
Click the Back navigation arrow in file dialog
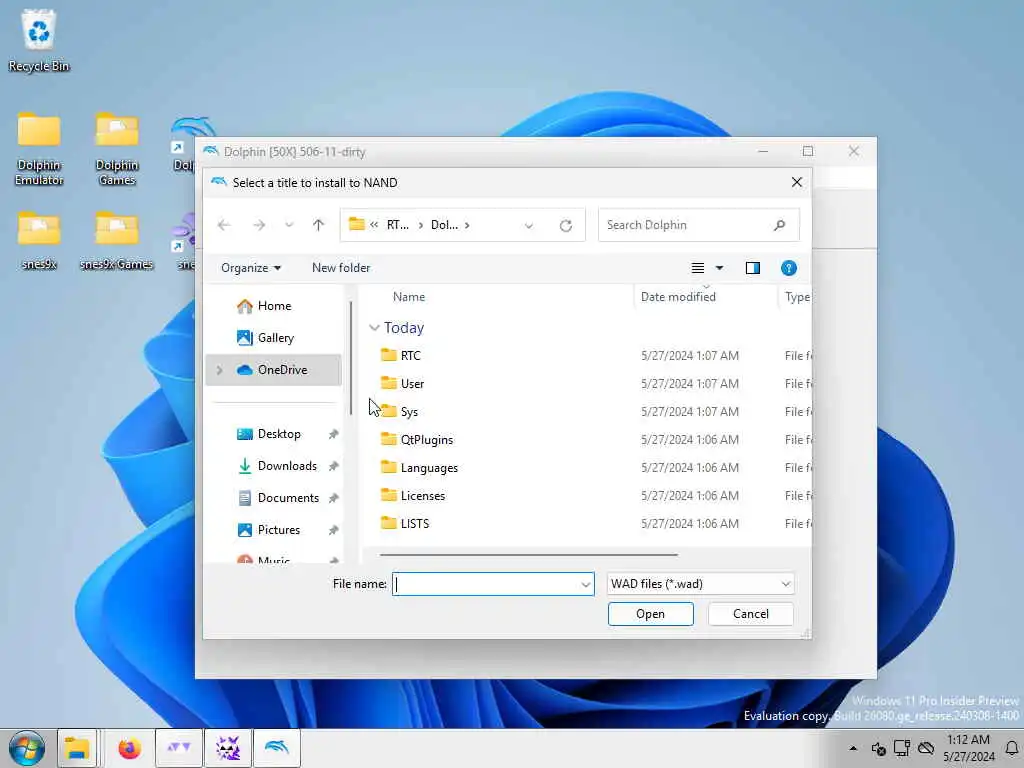224,225
